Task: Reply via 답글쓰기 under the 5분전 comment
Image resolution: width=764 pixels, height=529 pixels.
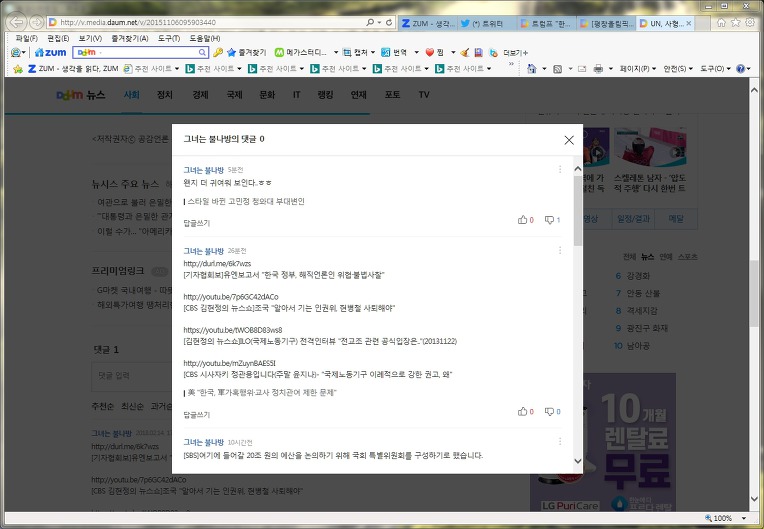Action: (x=196, y=223)
